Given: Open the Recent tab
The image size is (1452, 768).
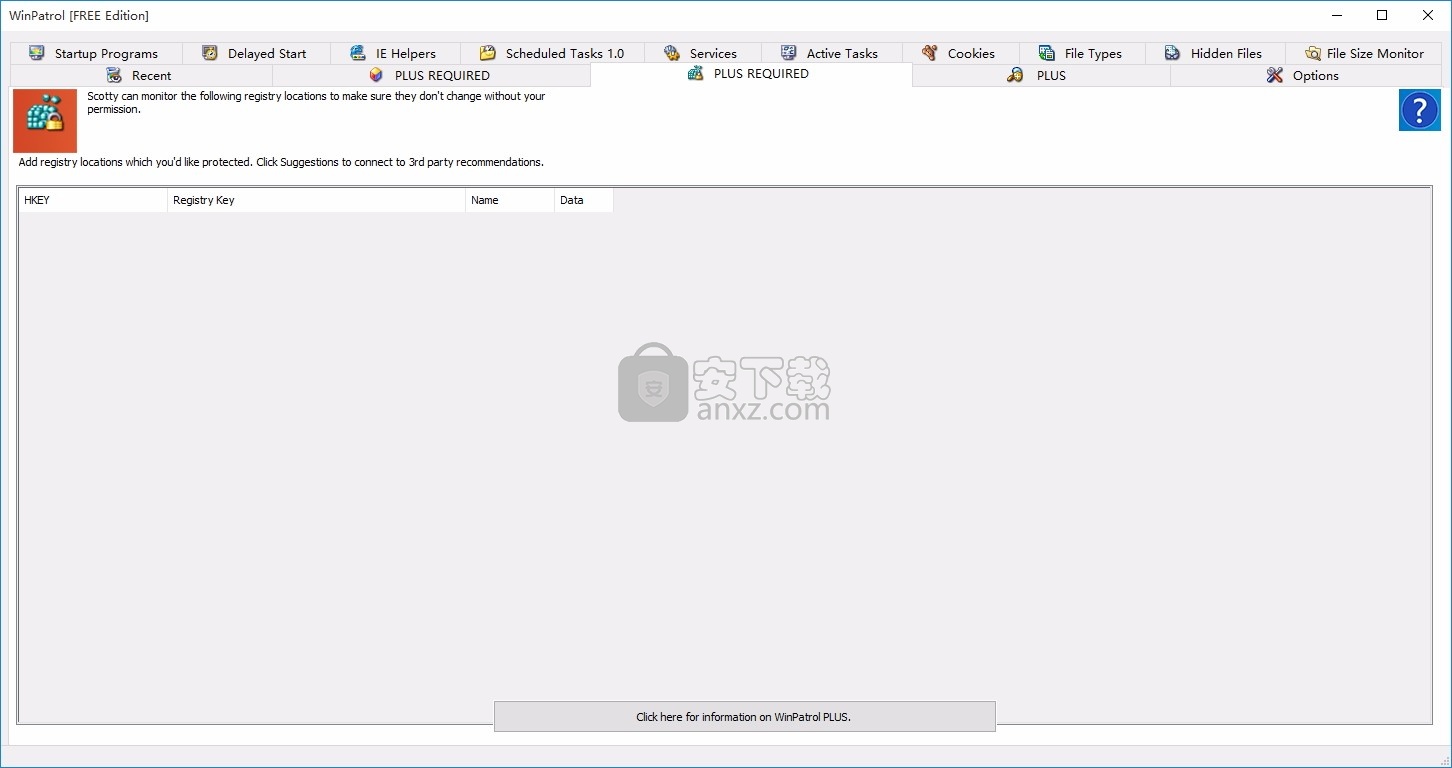Looking at the screenshot, I should 141,75.
